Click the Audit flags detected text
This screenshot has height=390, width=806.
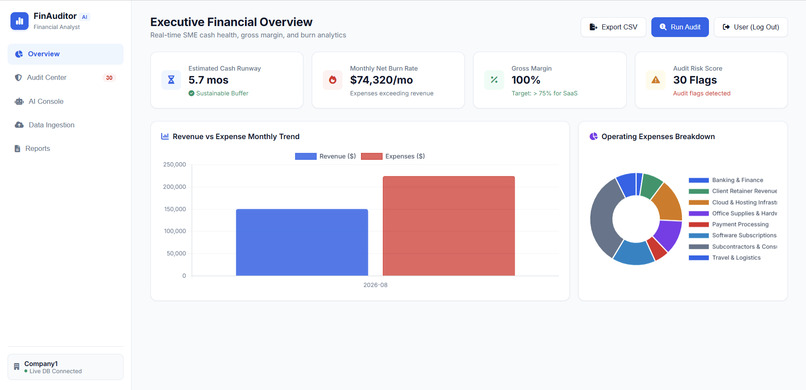702,94
